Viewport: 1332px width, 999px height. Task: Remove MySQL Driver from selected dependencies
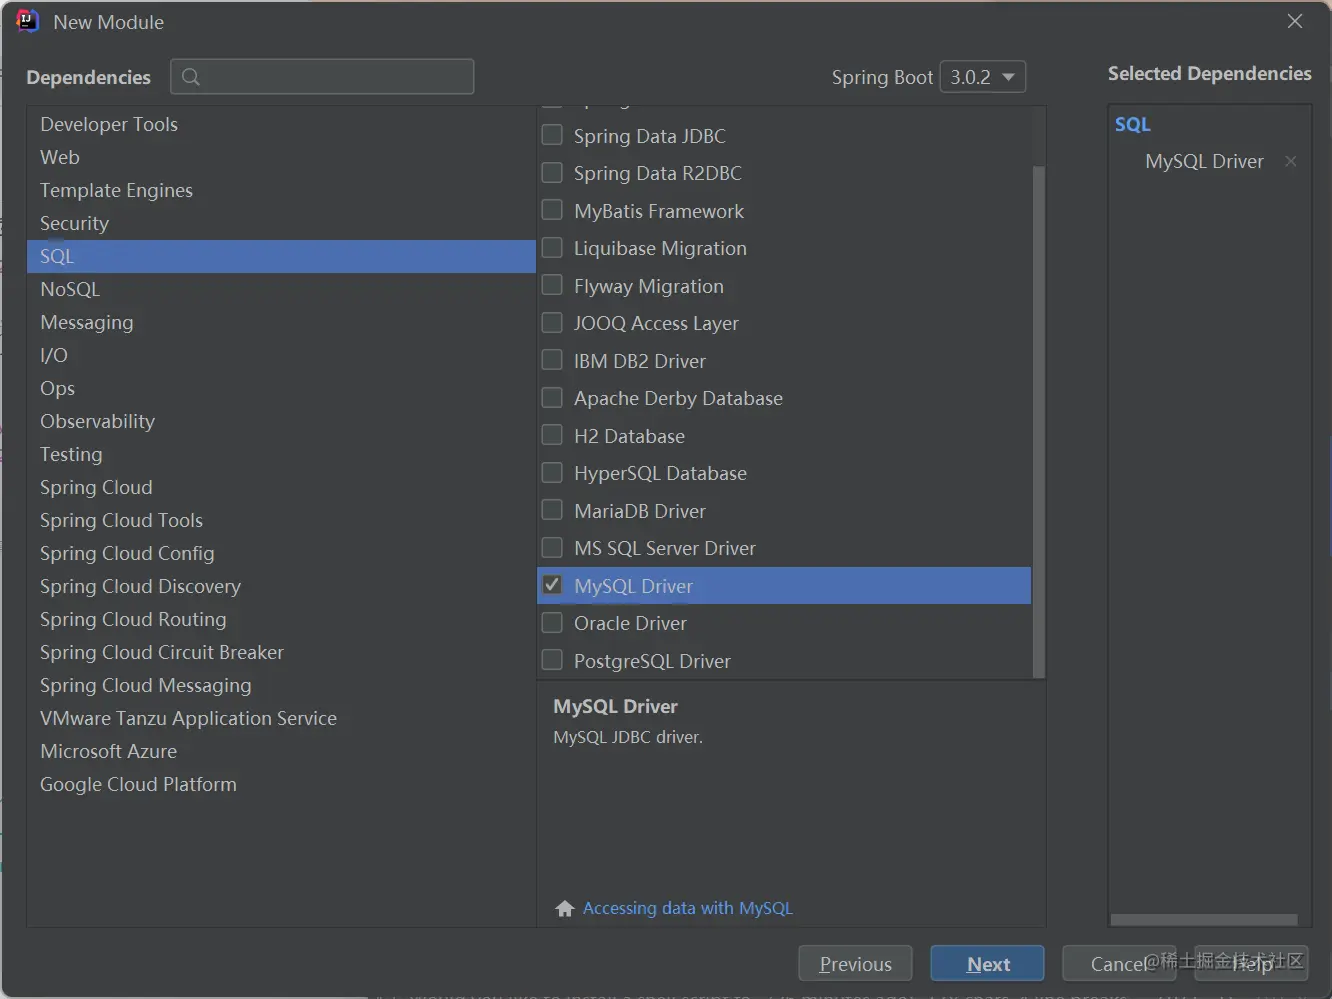(x=1291, y=161)
